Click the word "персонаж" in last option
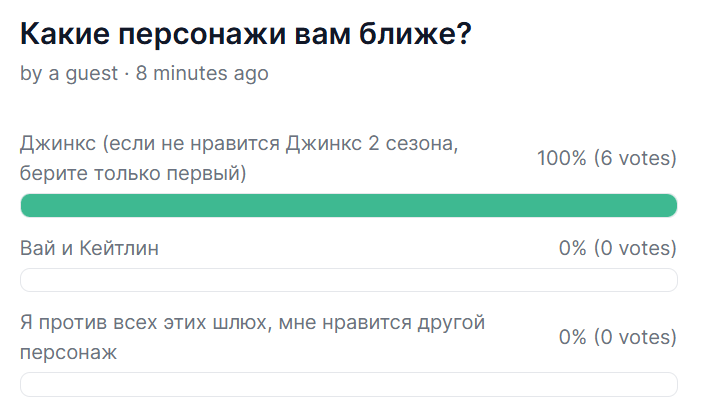Image resolution: width=705 pixels, height=420 pixels. coord(68,353)
